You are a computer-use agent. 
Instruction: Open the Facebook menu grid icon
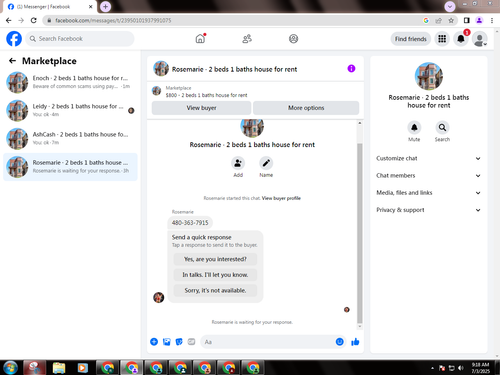(x=442, y=39)
